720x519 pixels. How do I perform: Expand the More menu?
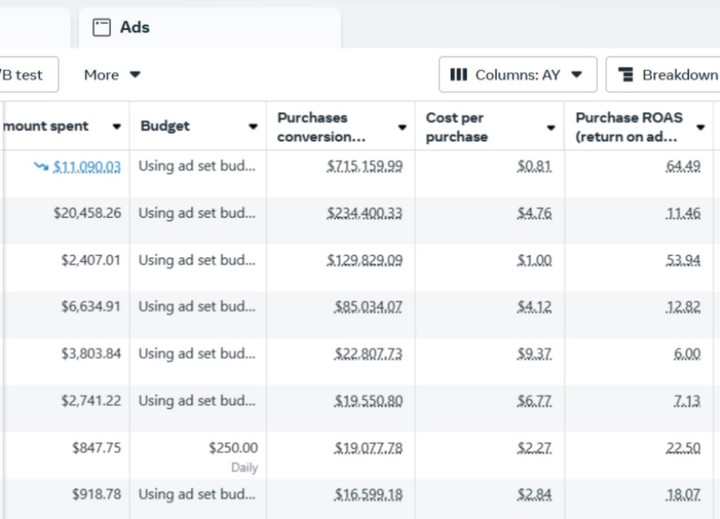[x=112, y=75]
